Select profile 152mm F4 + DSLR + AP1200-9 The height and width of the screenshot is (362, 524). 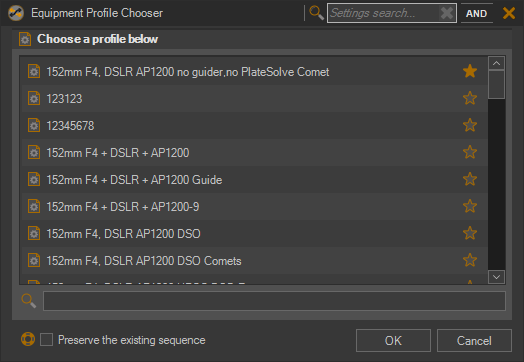(x=255, y=207)
